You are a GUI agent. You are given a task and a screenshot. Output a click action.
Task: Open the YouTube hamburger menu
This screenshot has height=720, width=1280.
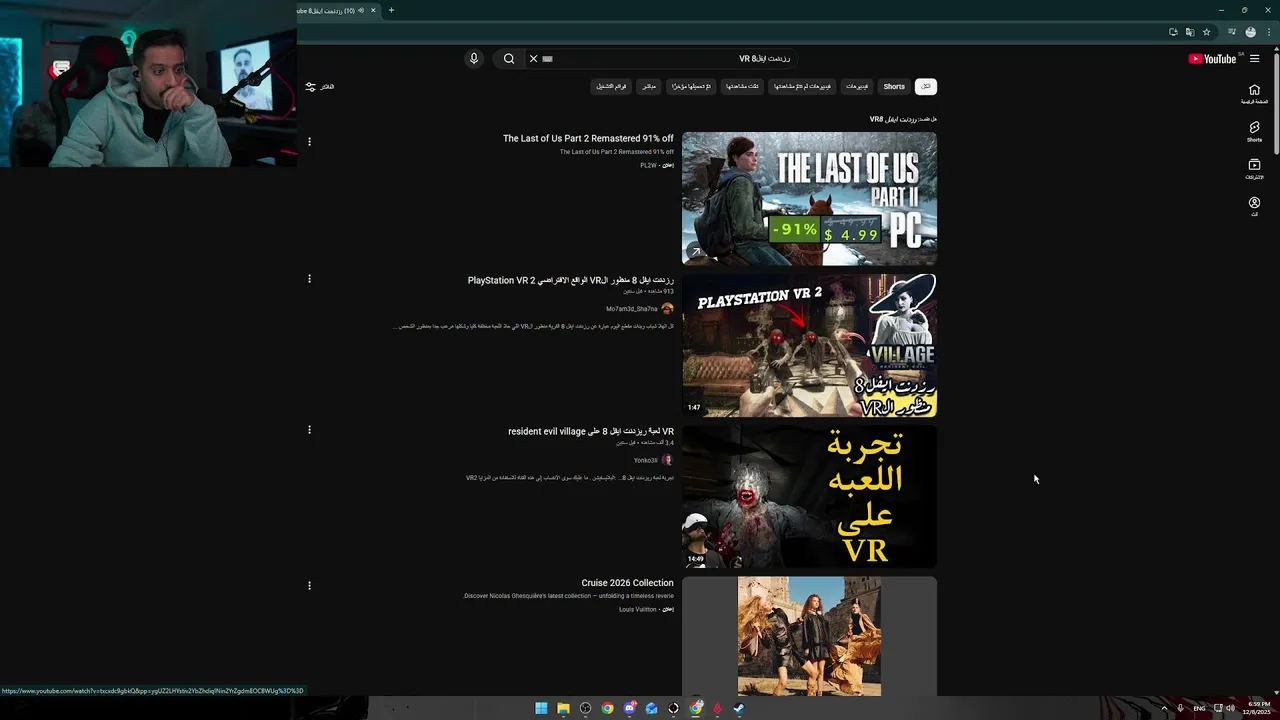[x=1254, y=59]
